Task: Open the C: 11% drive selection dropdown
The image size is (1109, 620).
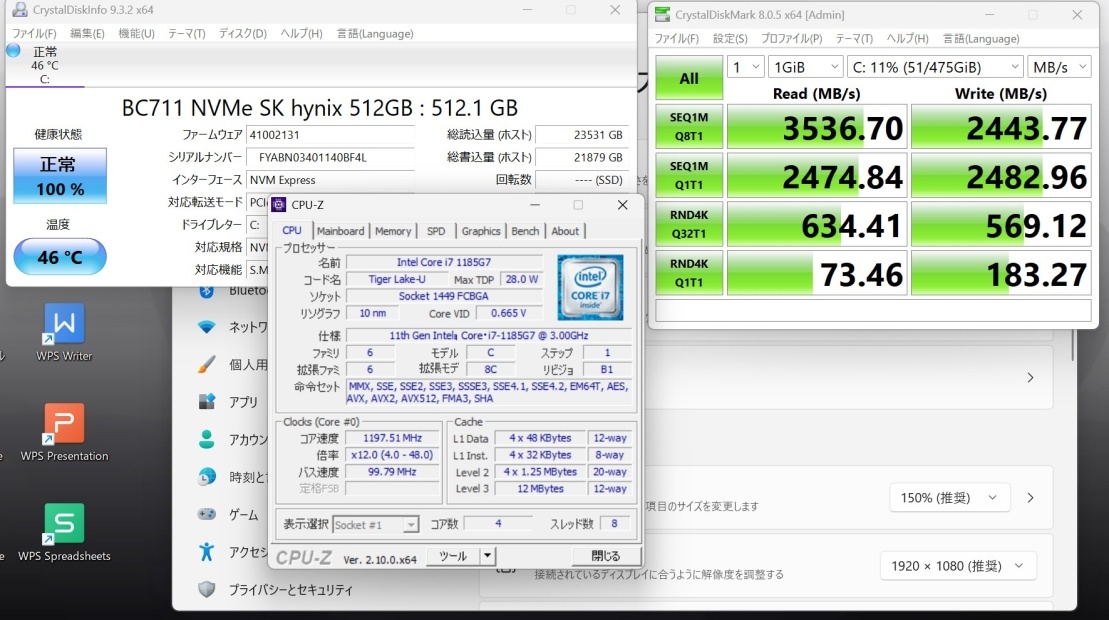Action: click(x=935, y=67)
